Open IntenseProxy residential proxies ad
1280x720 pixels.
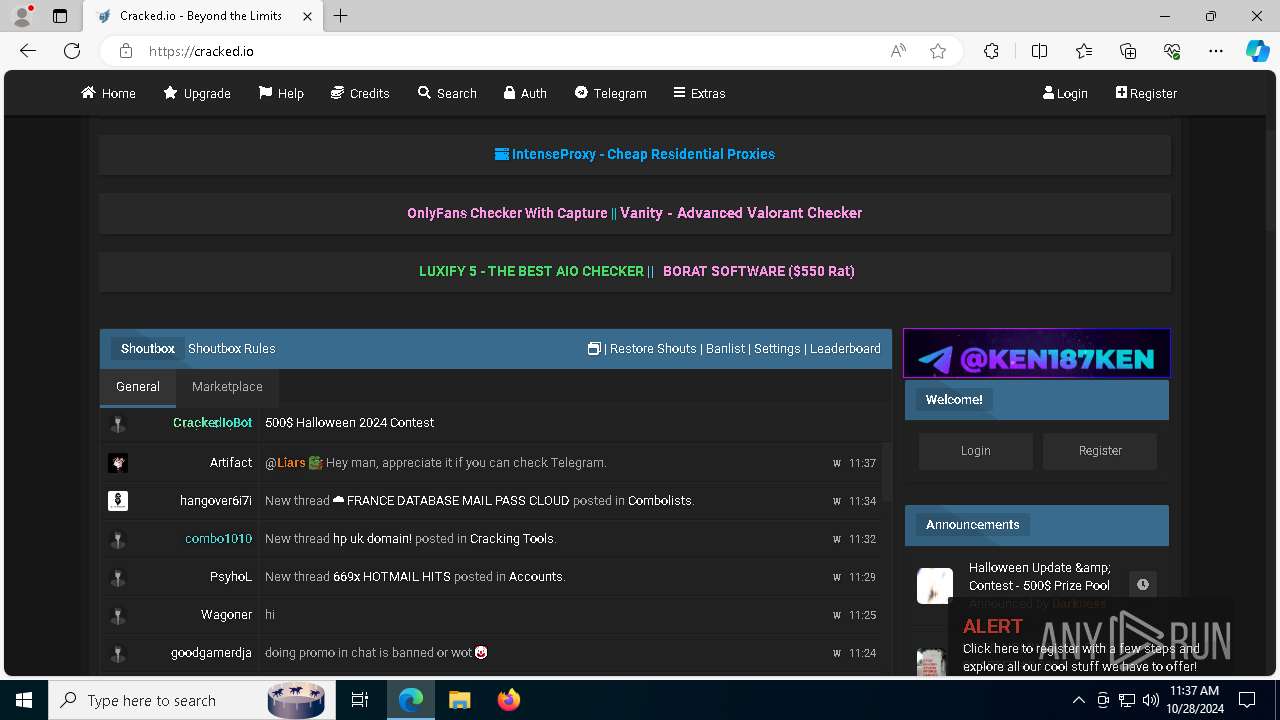635,154
